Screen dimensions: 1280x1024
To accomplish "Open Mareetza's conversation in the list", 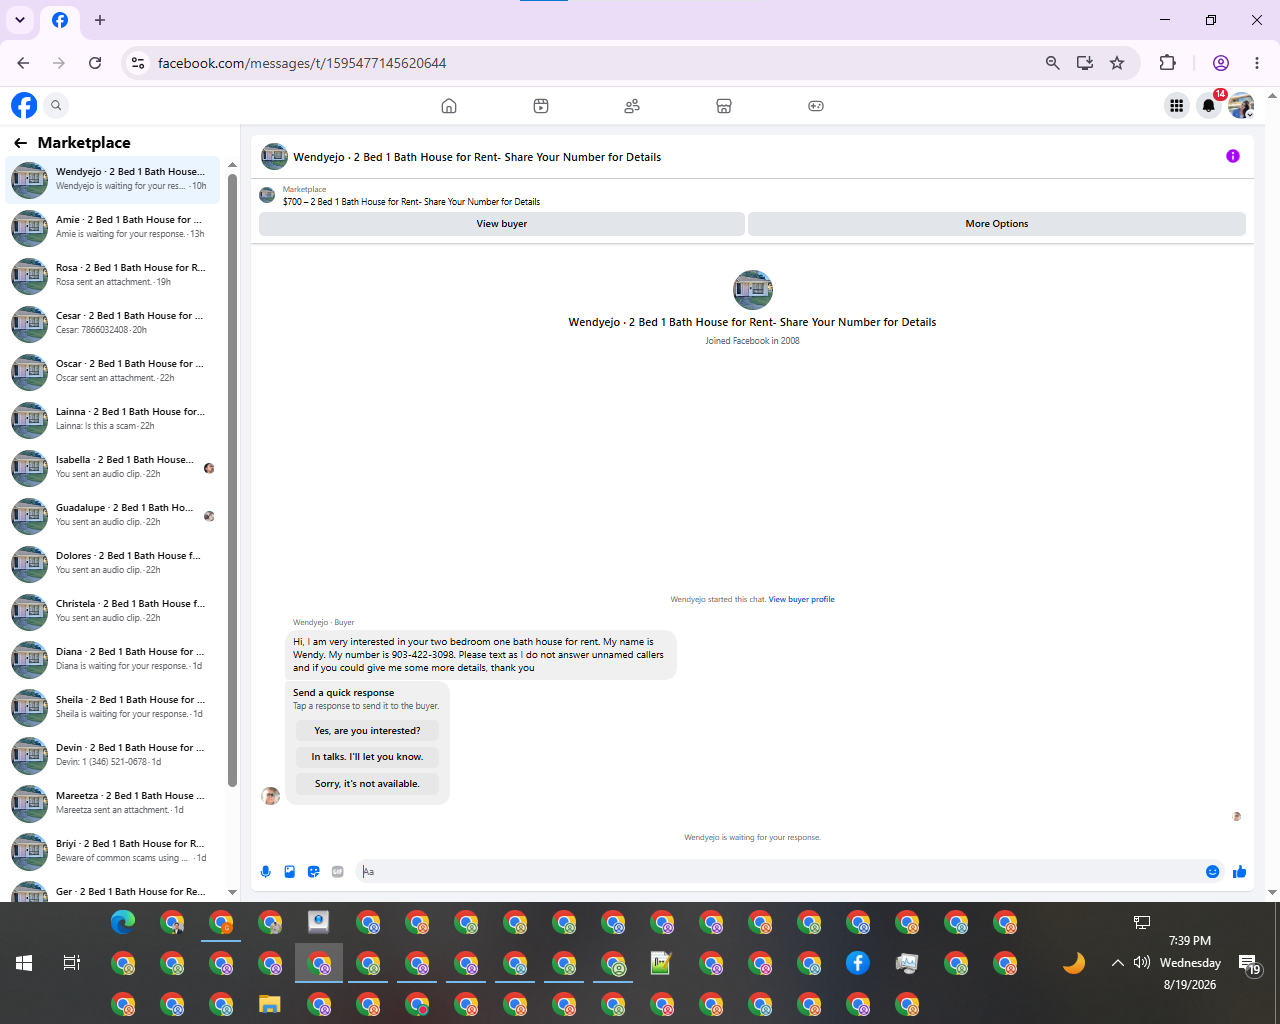I will click(112, 803).
